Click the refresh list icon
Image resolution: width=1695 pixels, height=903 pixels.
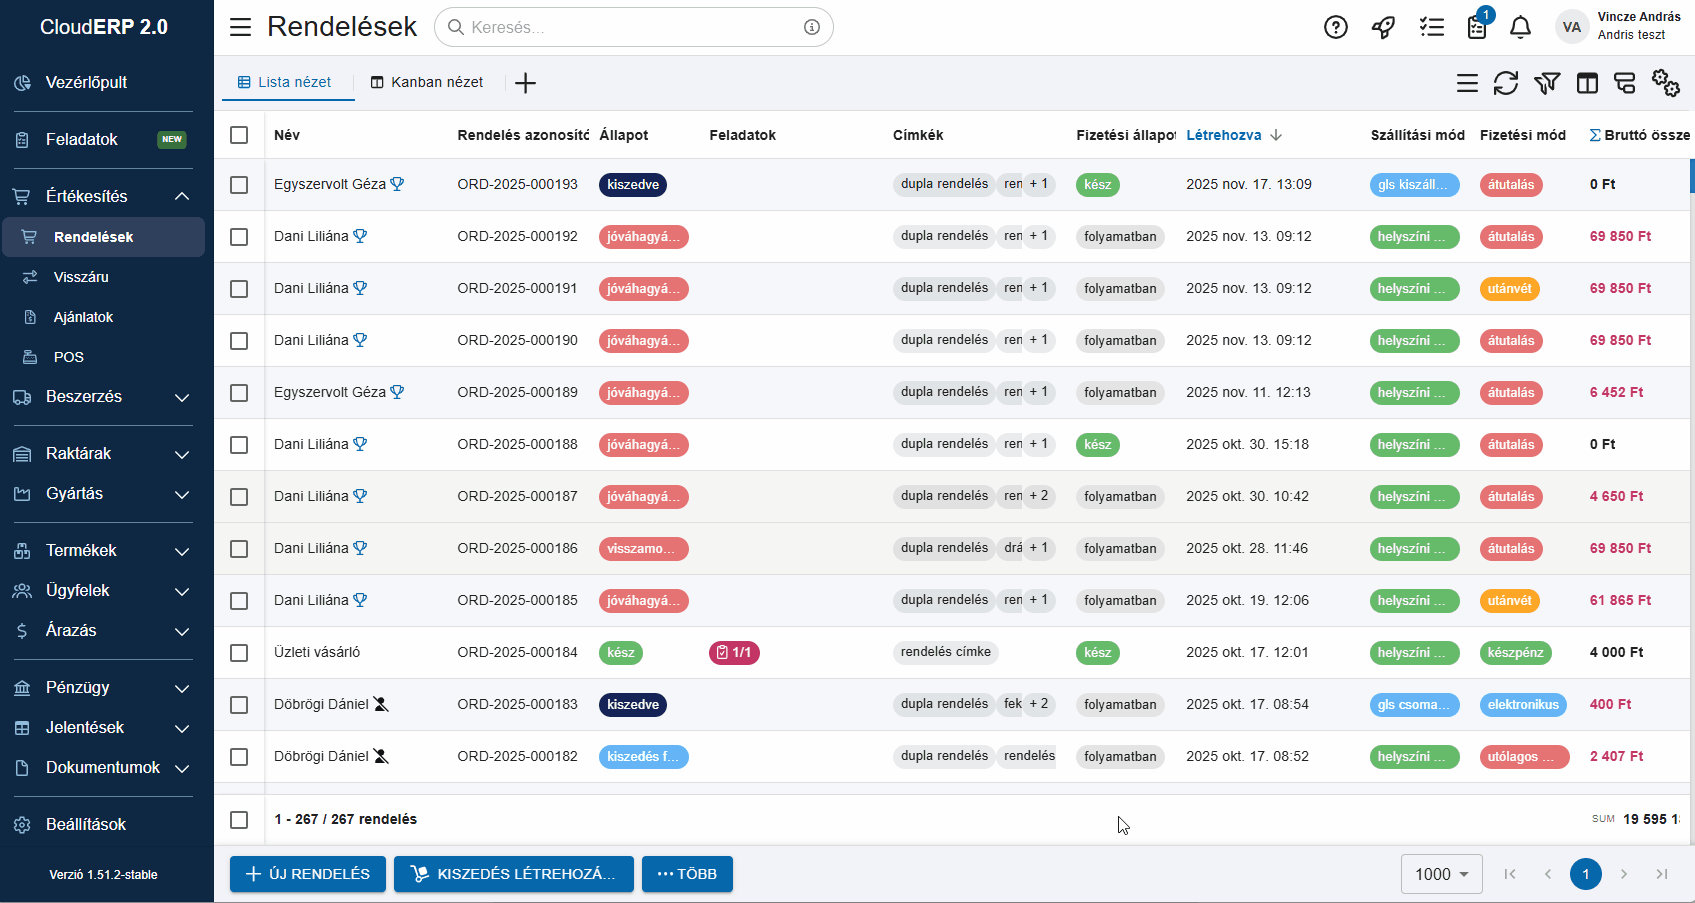(x=1505, y=83)
